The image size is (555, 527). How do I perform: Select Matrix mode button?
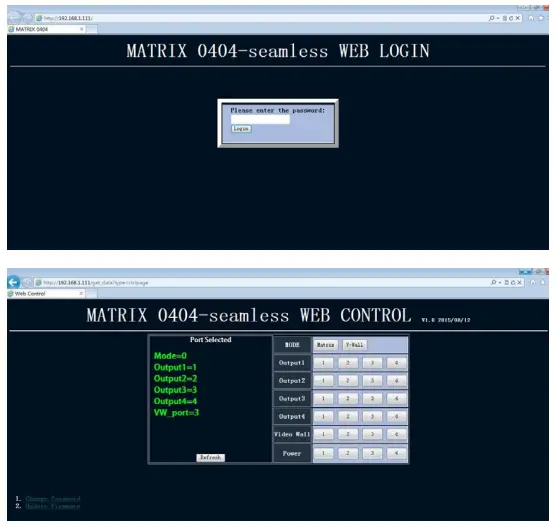(325, 345)
